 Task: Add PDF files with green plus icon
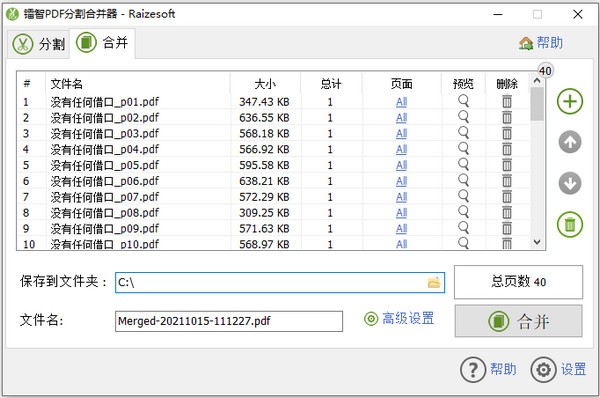[x=570, y=101]
